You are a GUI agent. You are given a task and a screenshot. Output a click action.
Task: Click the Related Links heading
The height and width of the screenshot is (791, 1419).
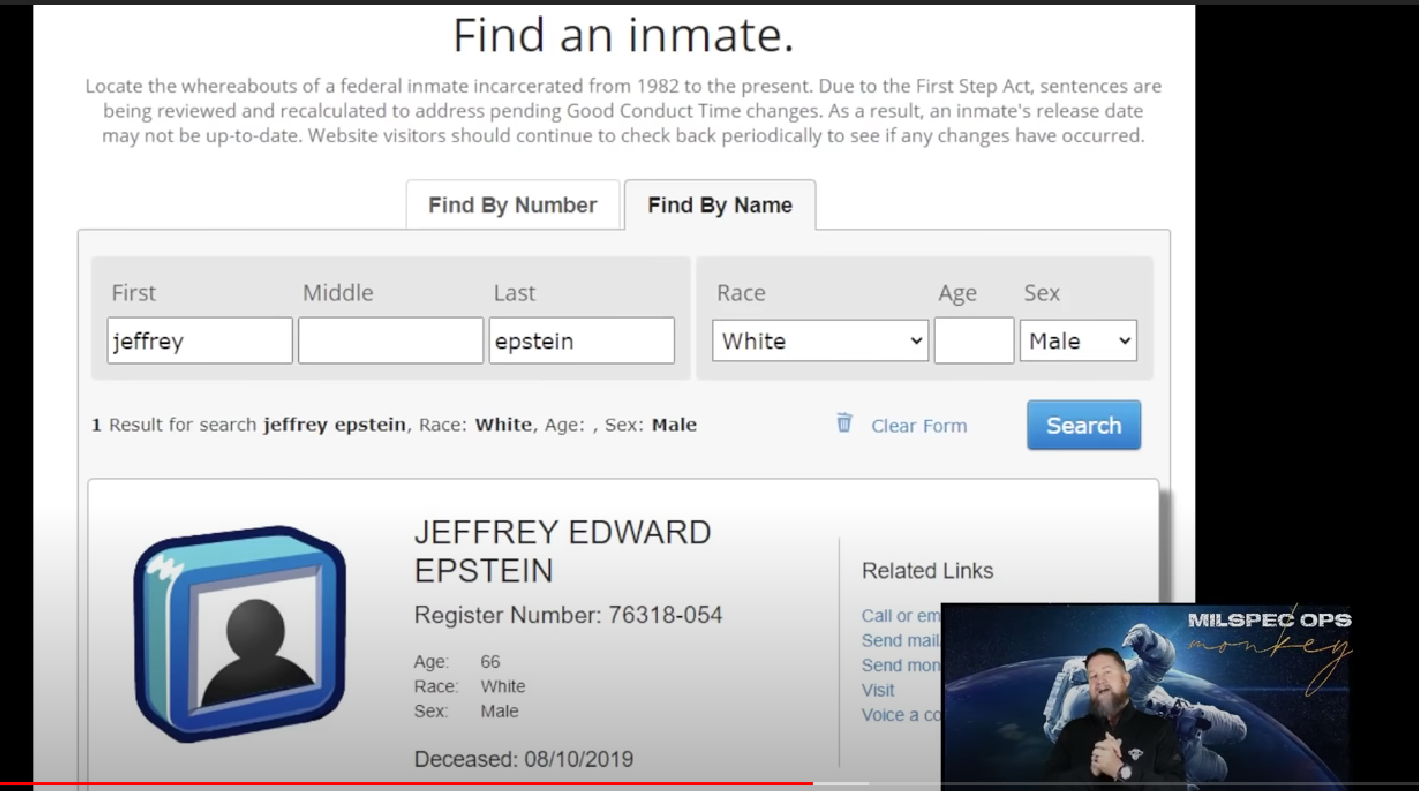(927, 571)
